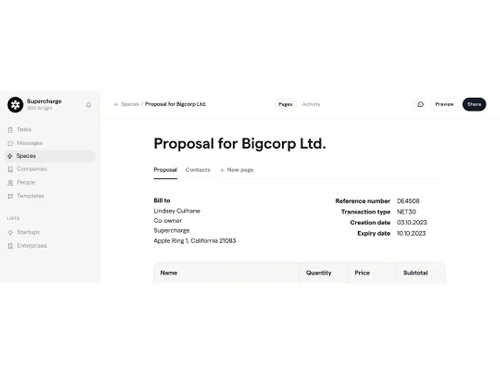Click the page title Proposal for Bigcorp Ltd.
The width and height of the screenshot is (500, 375).
(240, 144)
